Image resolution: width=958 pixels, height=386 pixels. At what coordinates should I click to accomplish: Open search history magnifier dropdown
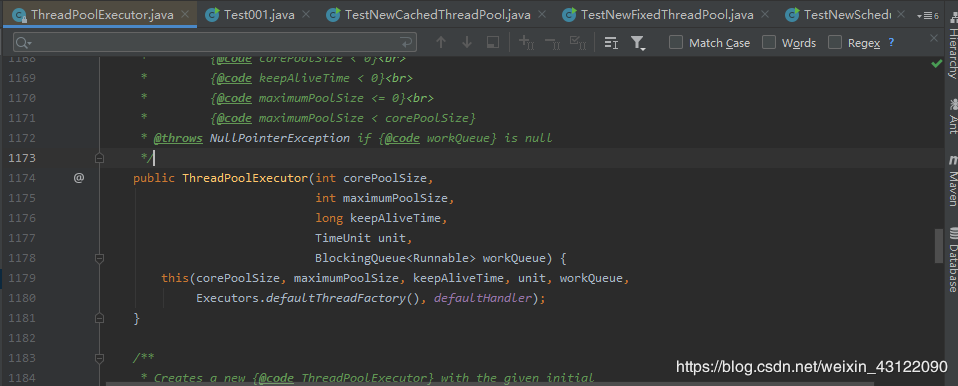[x=24, y=43]
